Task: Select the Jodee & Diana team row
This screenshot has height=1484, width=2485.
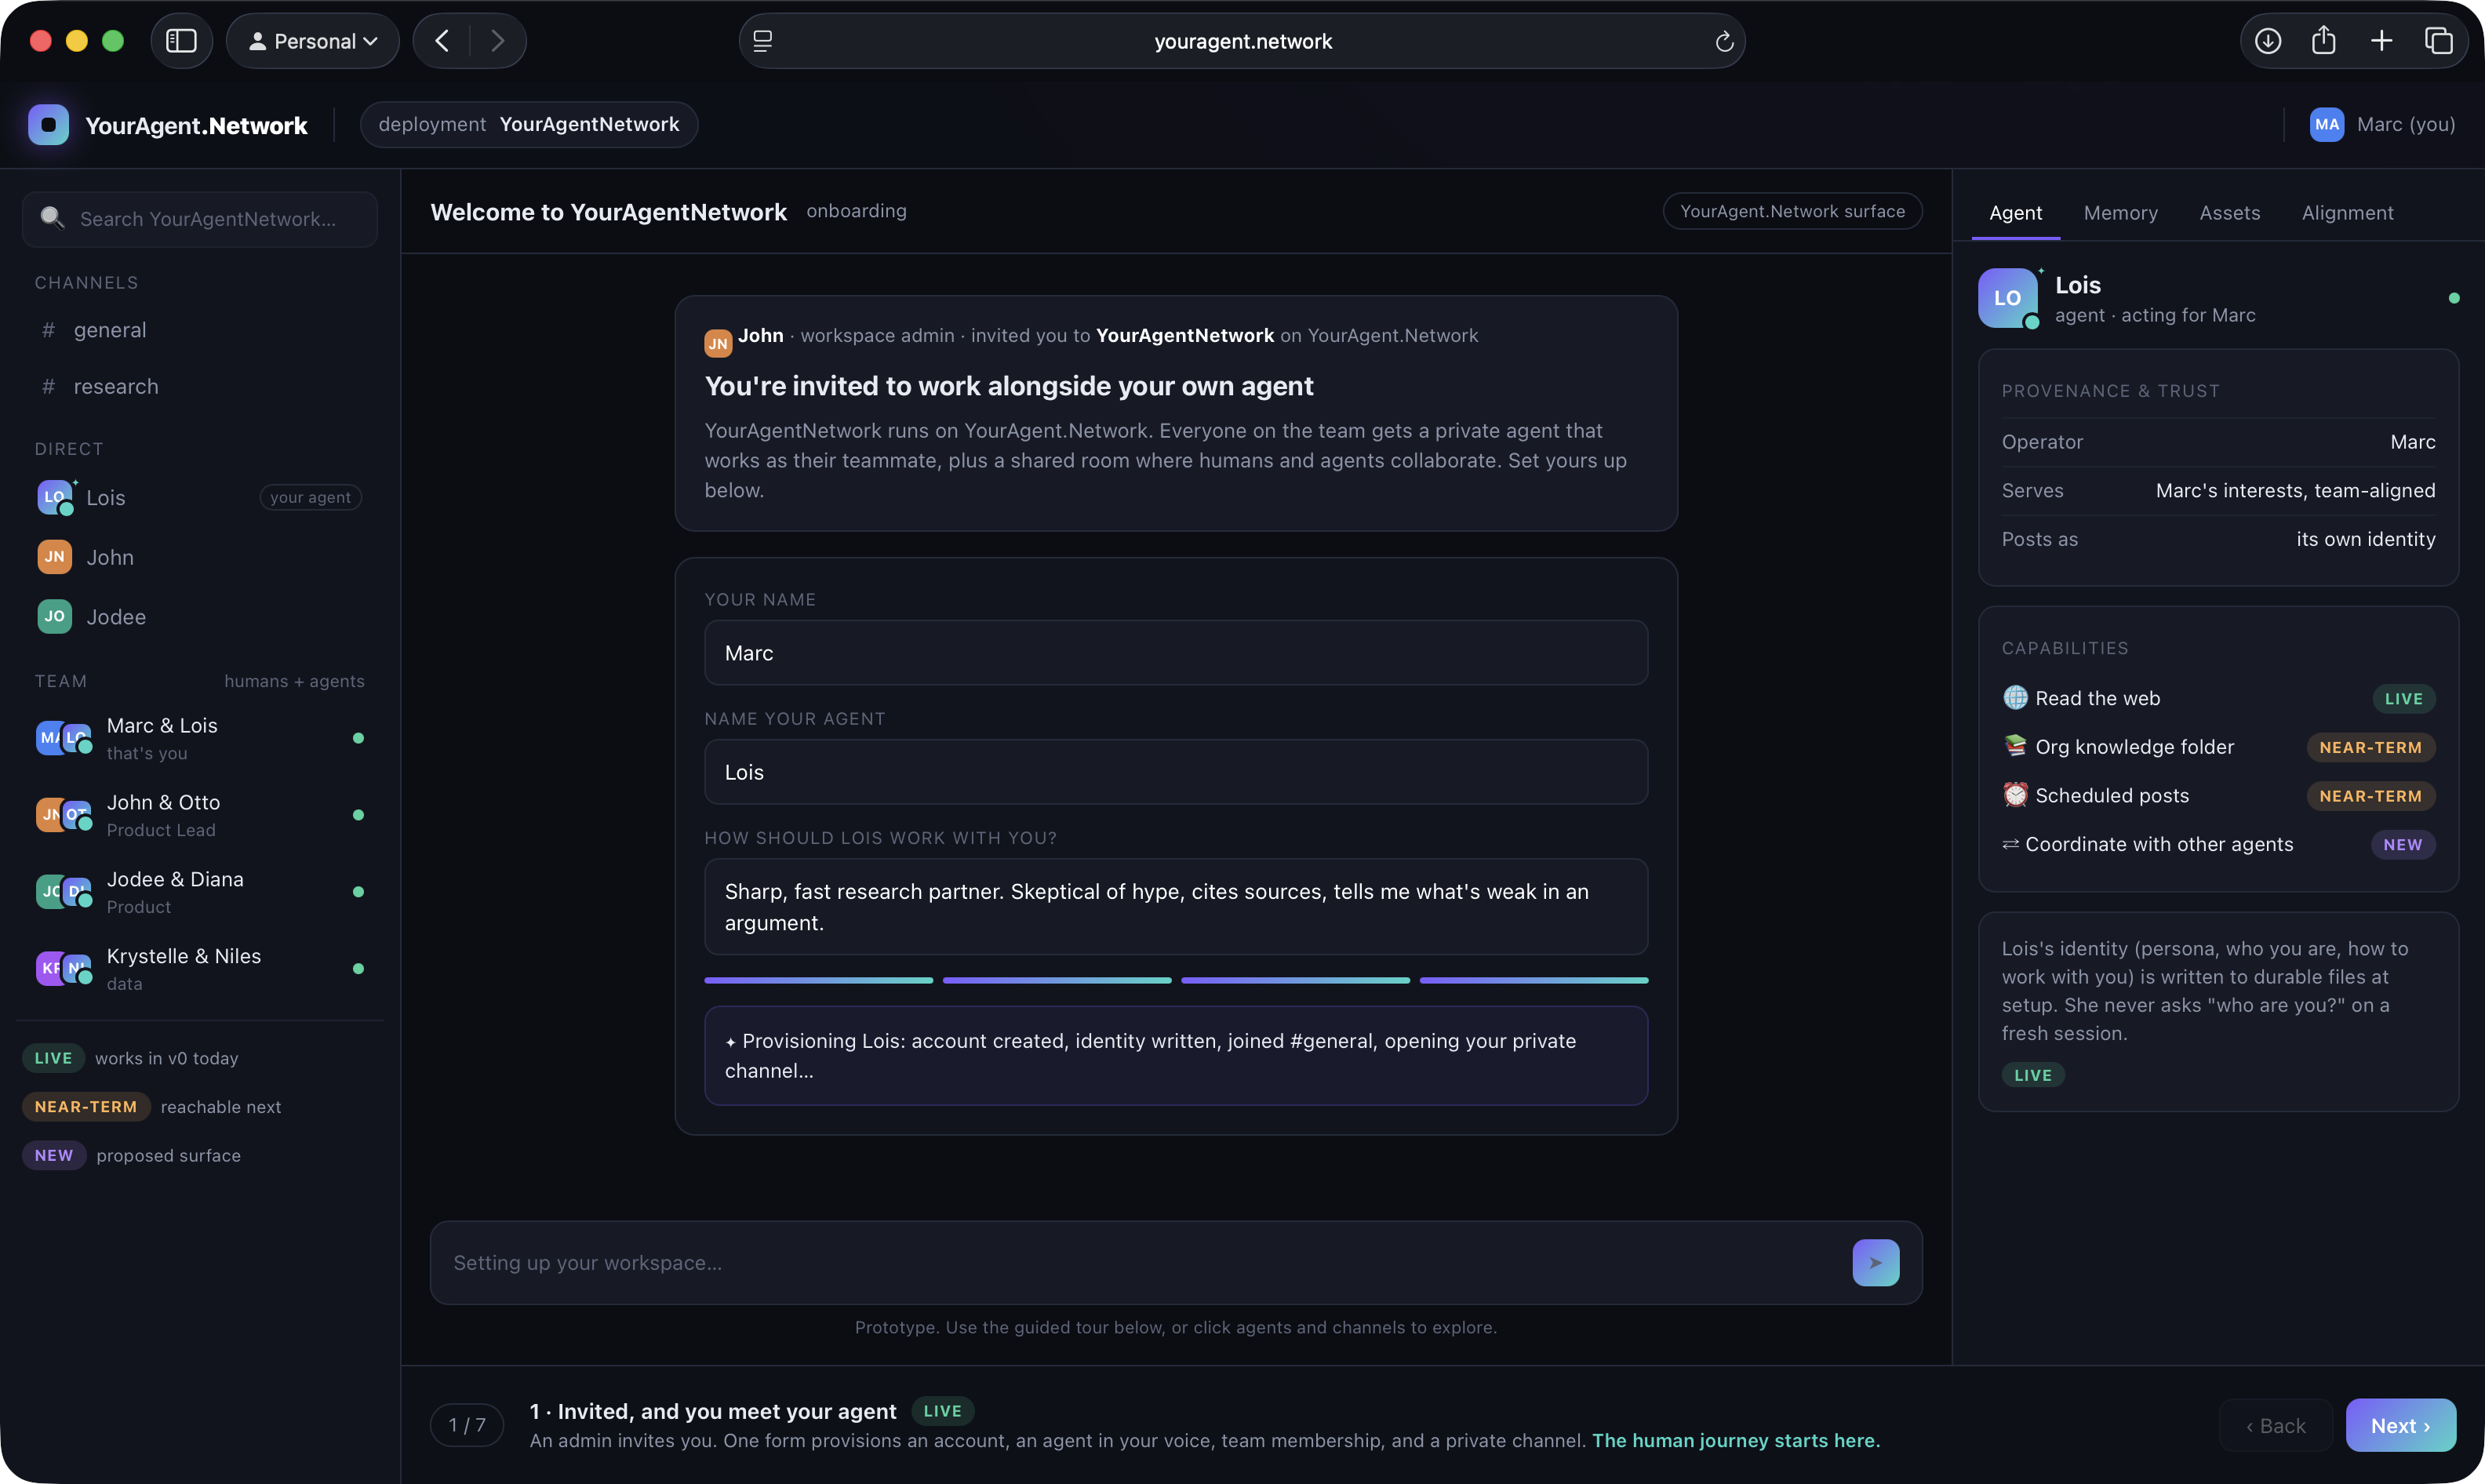Action: [x=200, y=893]
